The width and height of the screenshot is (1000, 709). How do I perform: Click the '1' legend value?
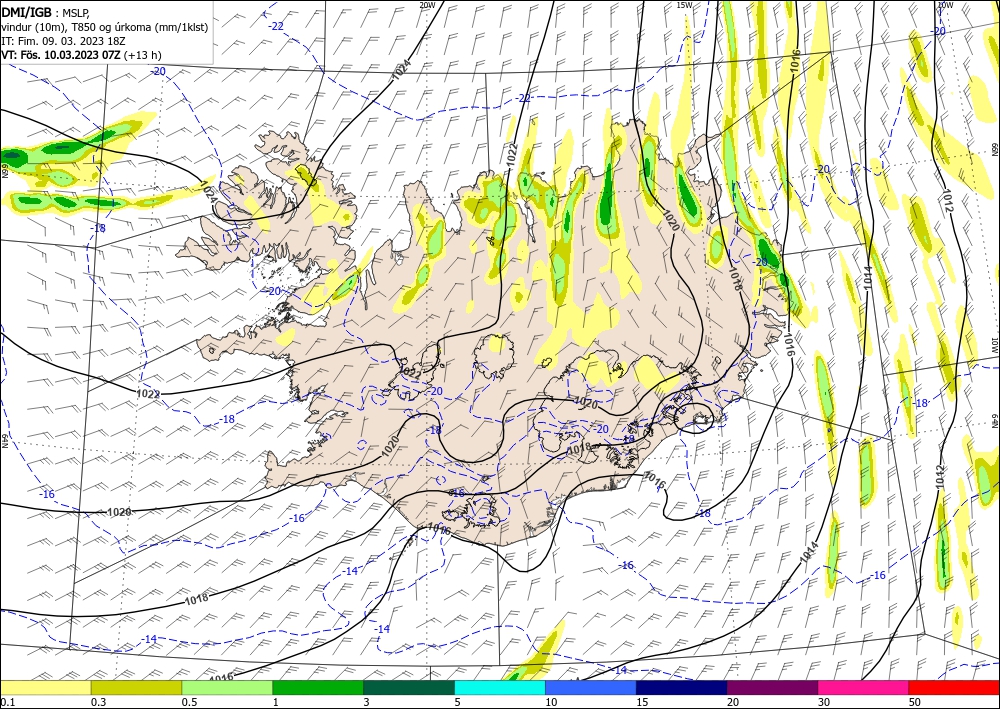(276, 702)
